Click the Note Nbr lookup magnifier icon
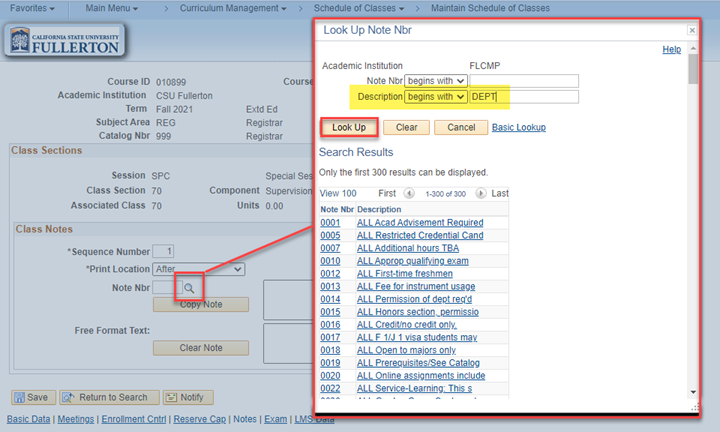Image resolution: width=720 pixels, height=432 pixels. click(x=188, y=288)
